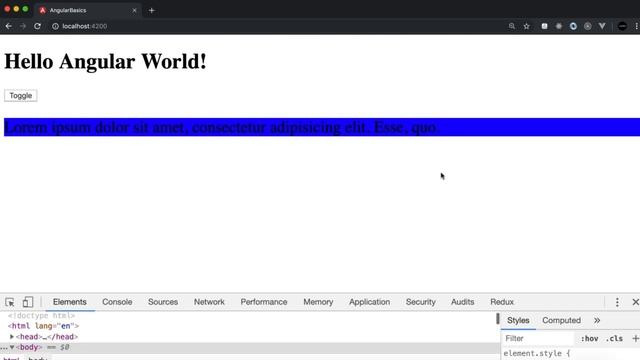Expand the head element node
The height and width of the screenshot is (360, 640).
coord(12,337)
